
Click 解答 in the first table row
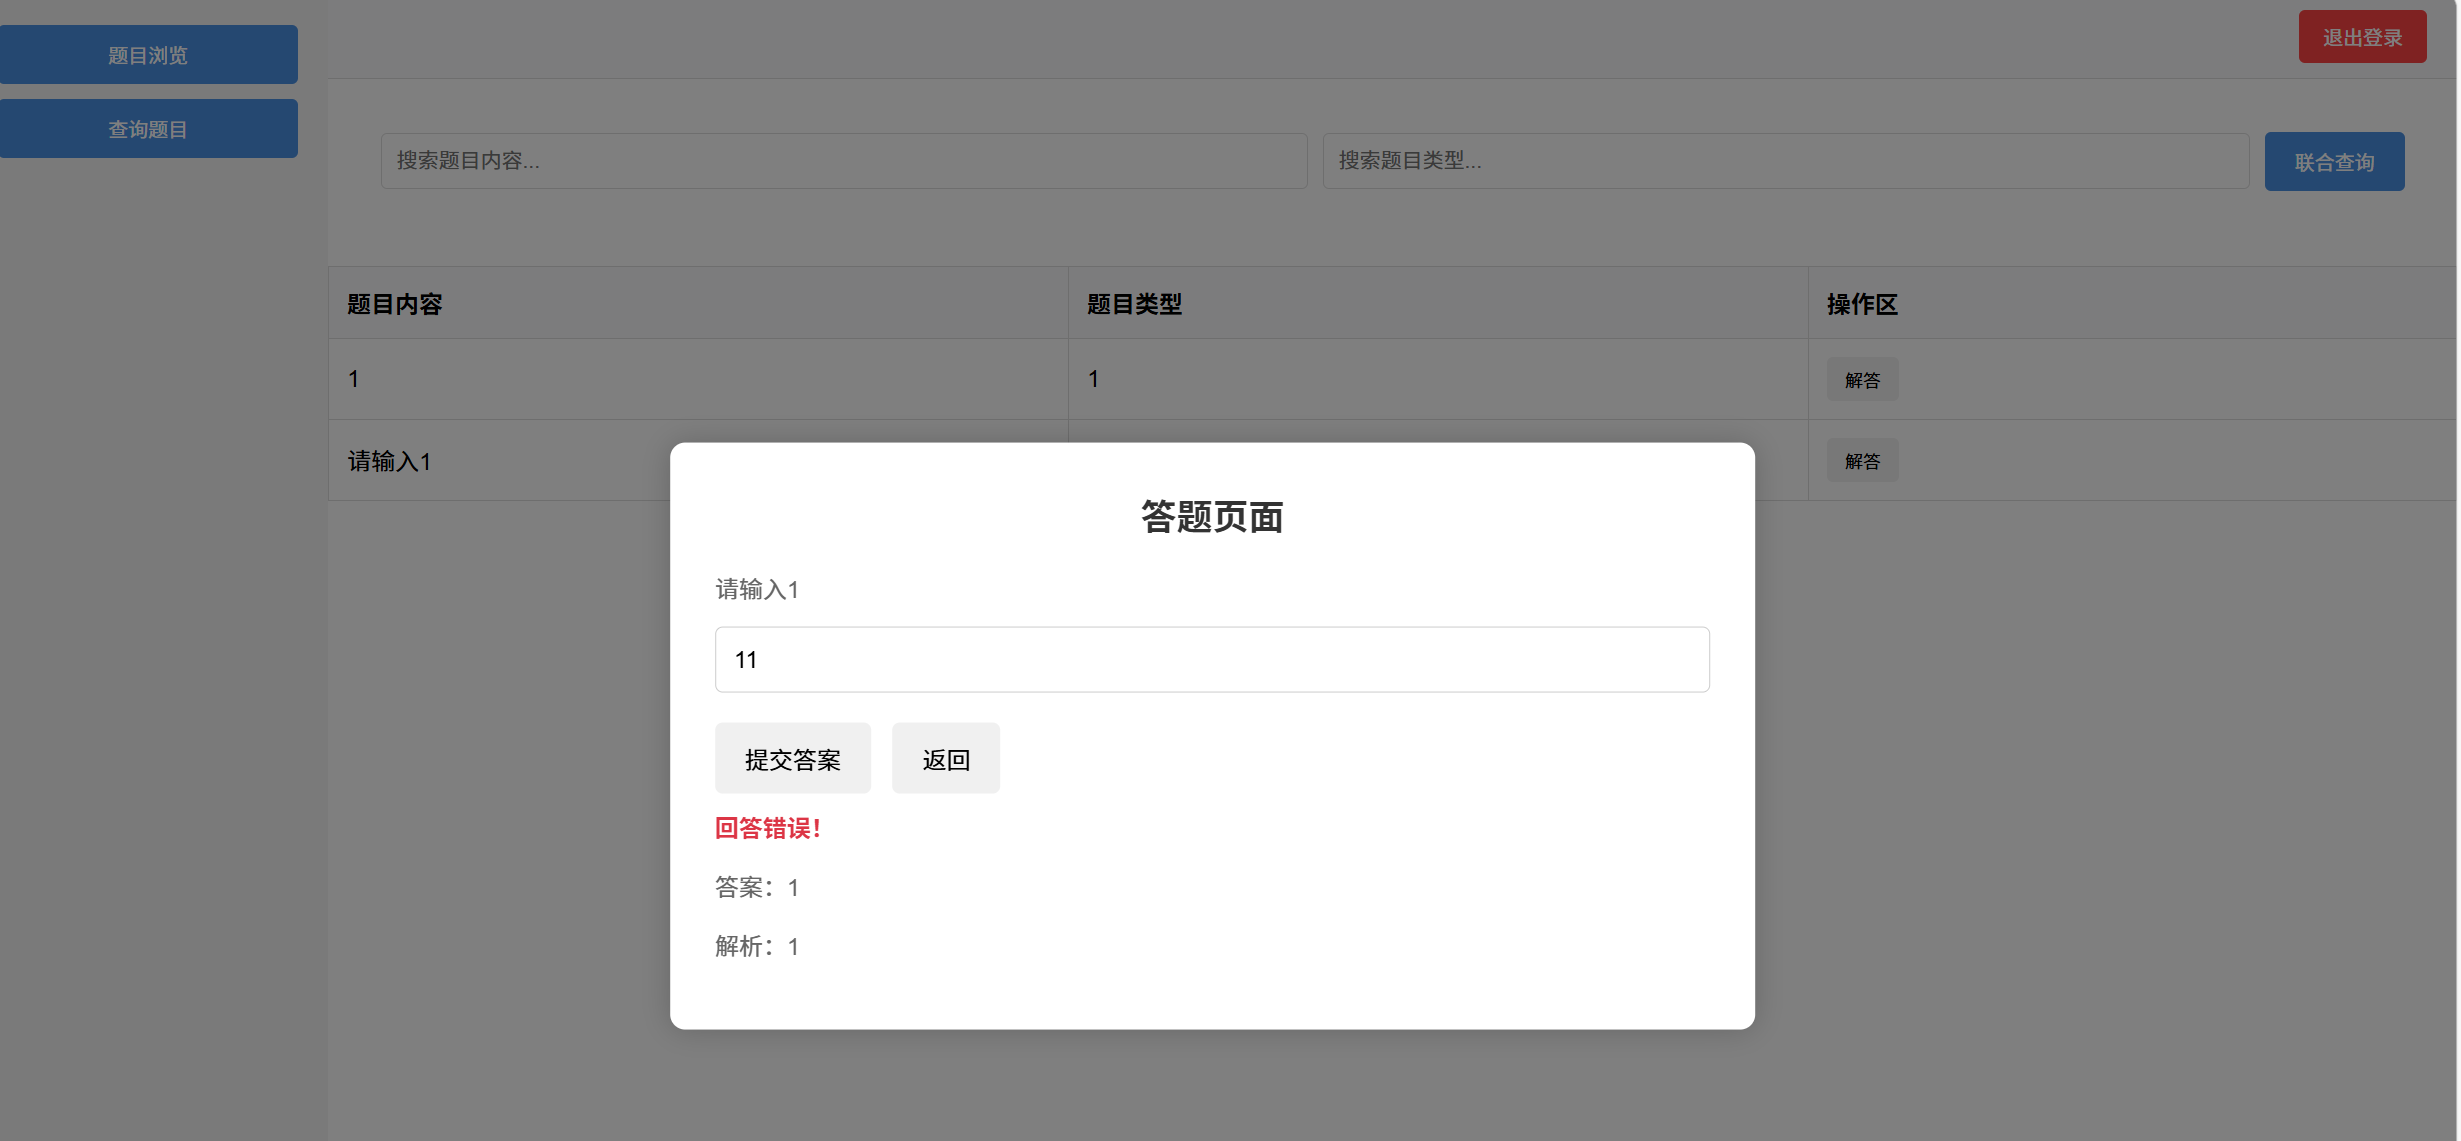click(1861, 380)
